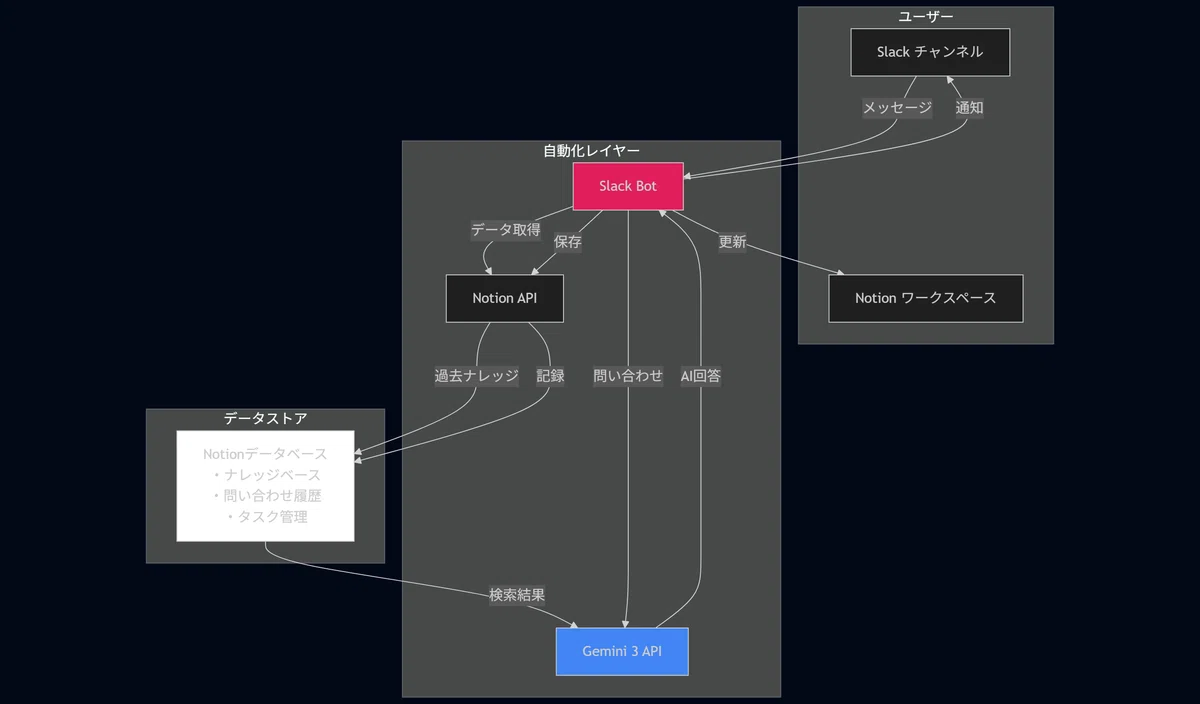The width and height of the screenshot is (1200, 704).
Task: Click the Slack チャンネル node
Action: (x=930, y=52)
